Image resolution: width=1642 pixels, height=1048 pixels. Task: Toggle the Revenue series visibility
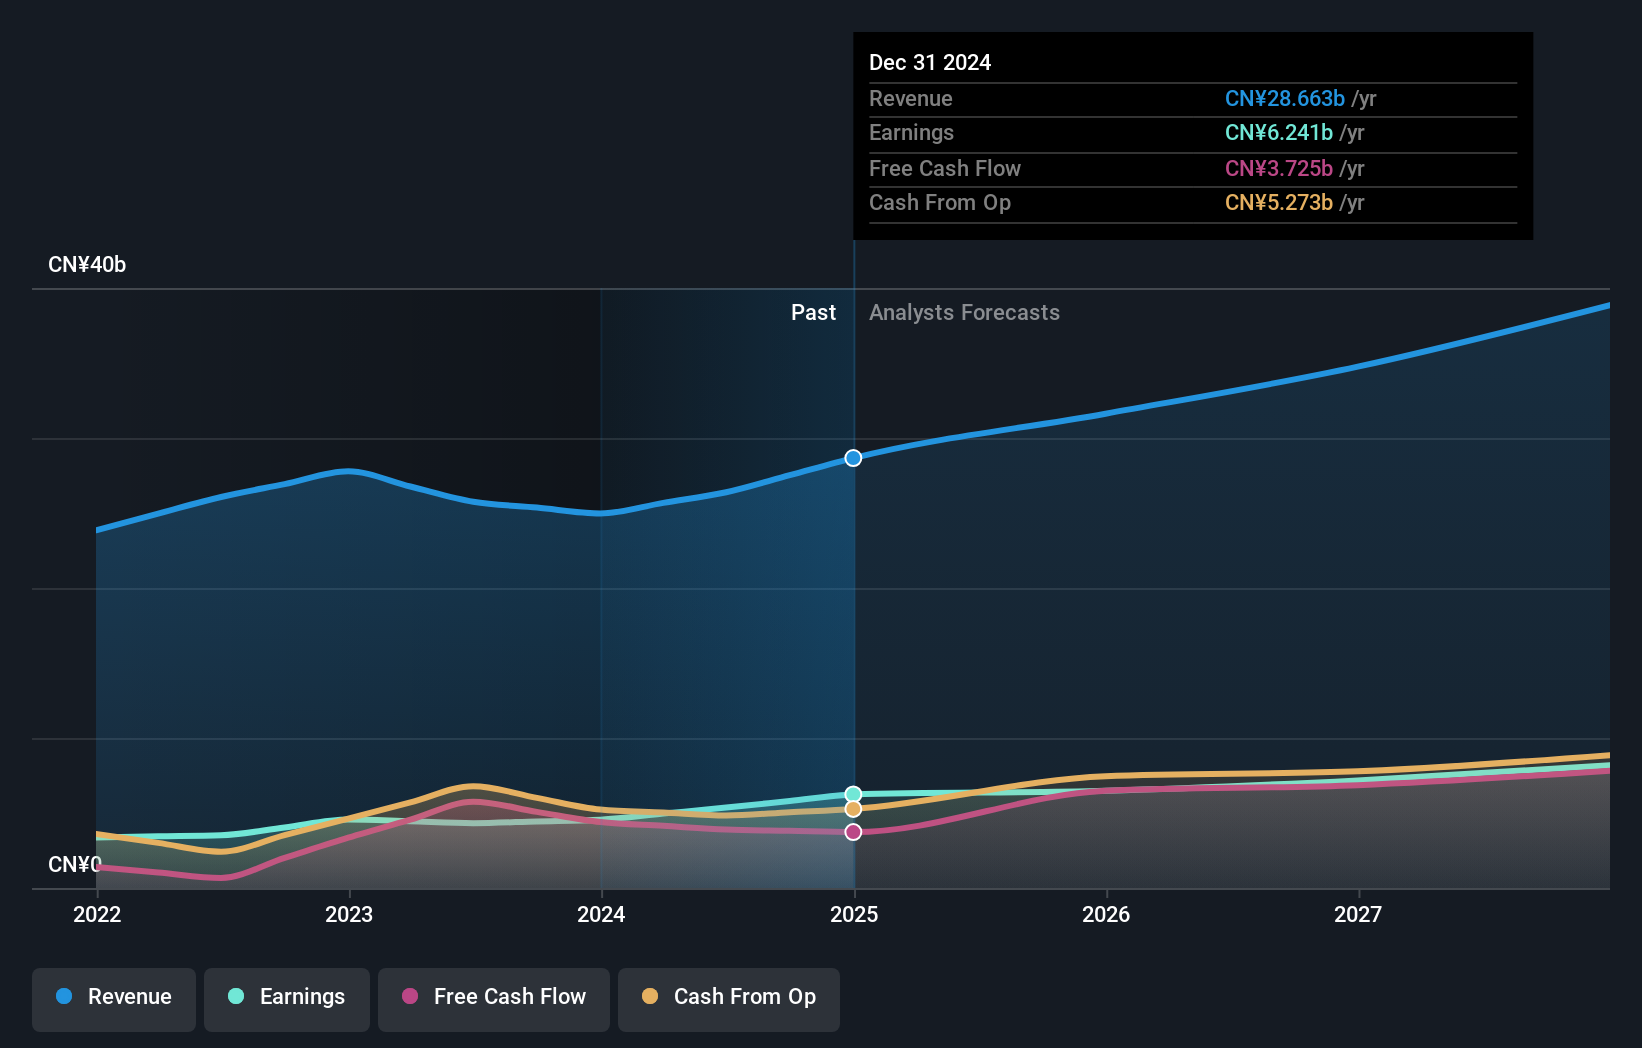point(113,997)
